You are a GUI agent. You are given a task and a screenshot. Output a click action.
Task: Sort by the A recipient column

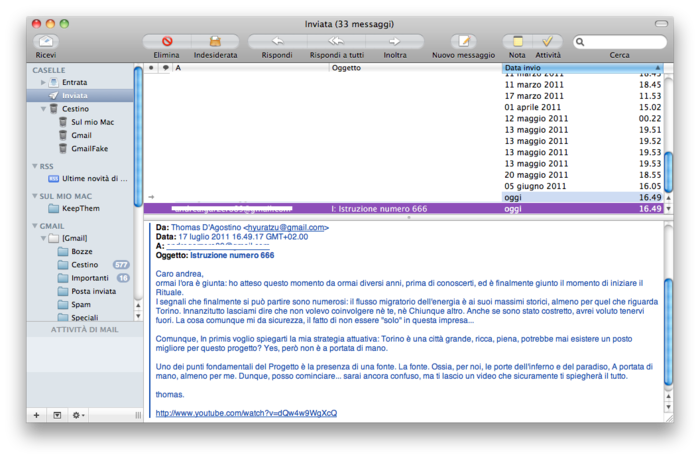click(x=251, y=68)
